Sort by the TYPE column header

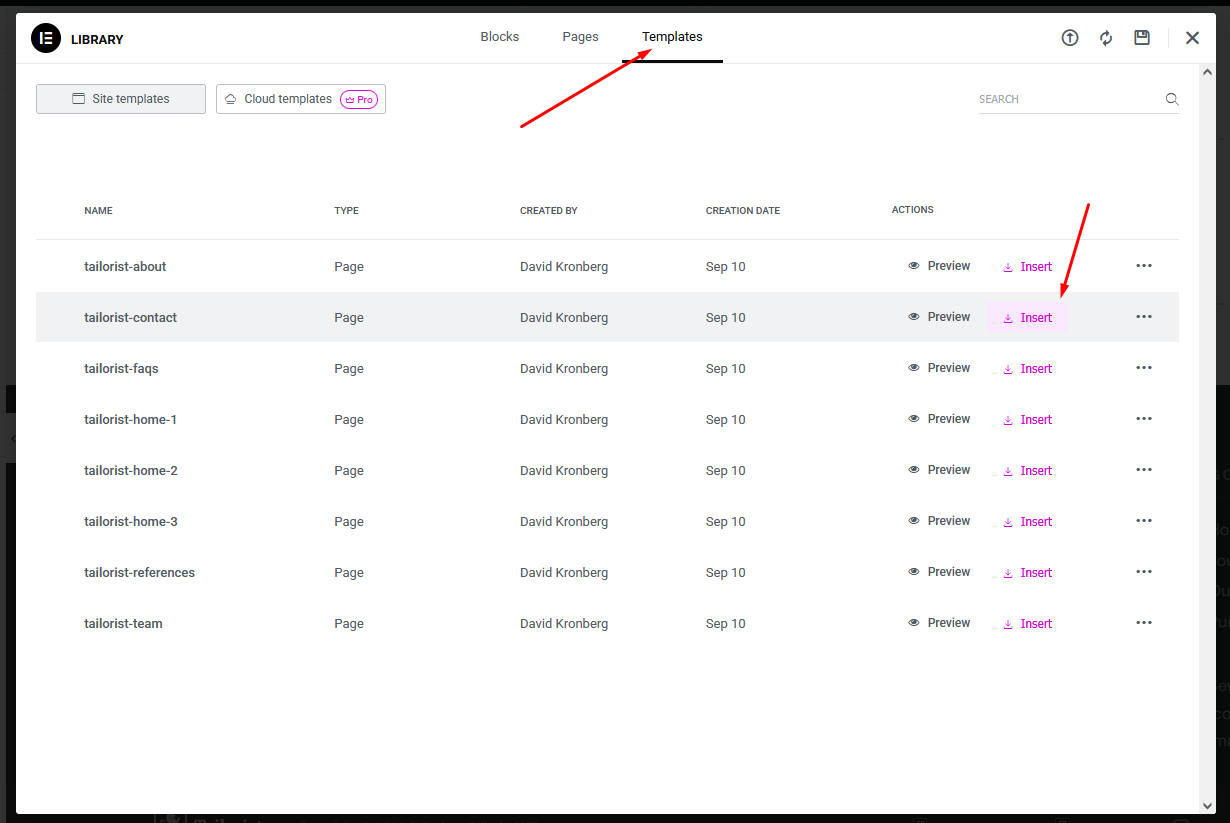click(x=346, y=211)
